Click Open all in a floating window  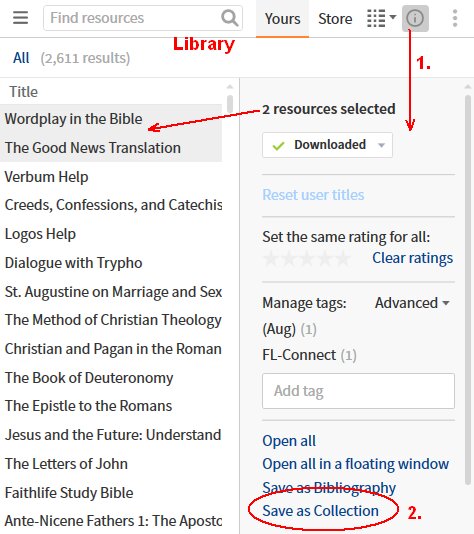(356, 464)
